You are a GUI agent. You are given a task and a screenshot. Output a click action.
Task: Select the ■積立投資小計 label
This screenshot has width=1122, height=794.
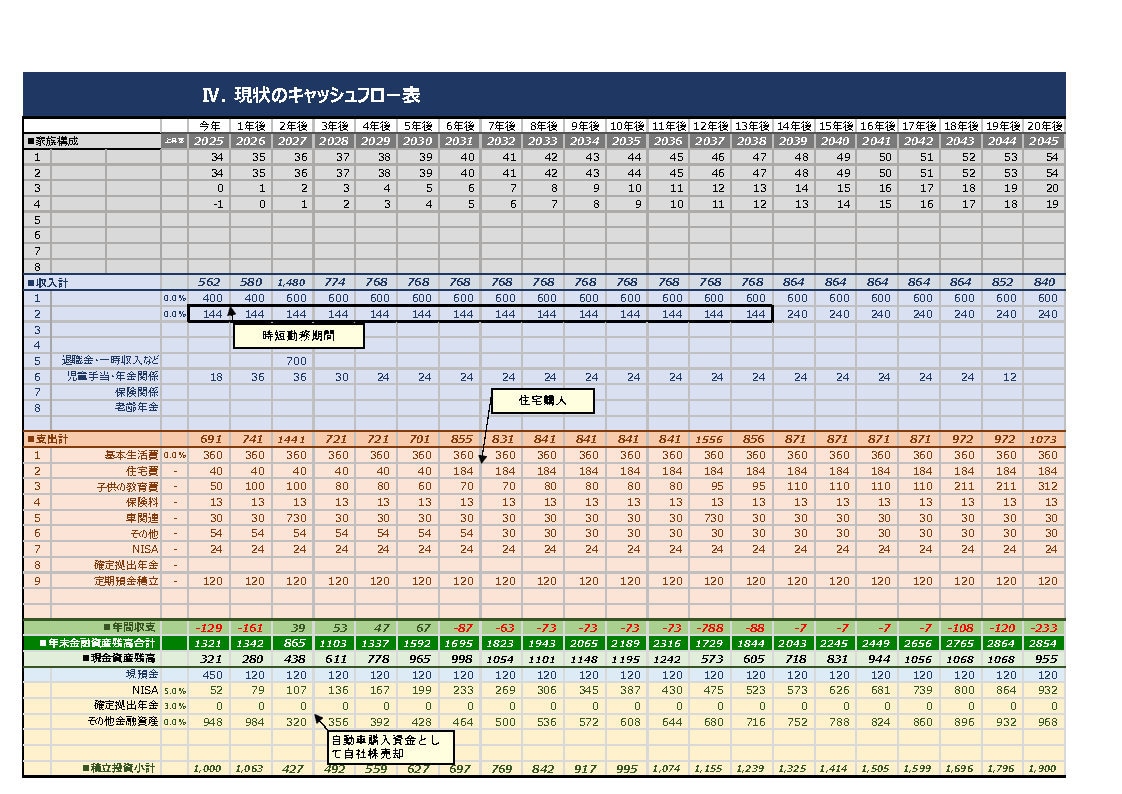pos(119,768)
